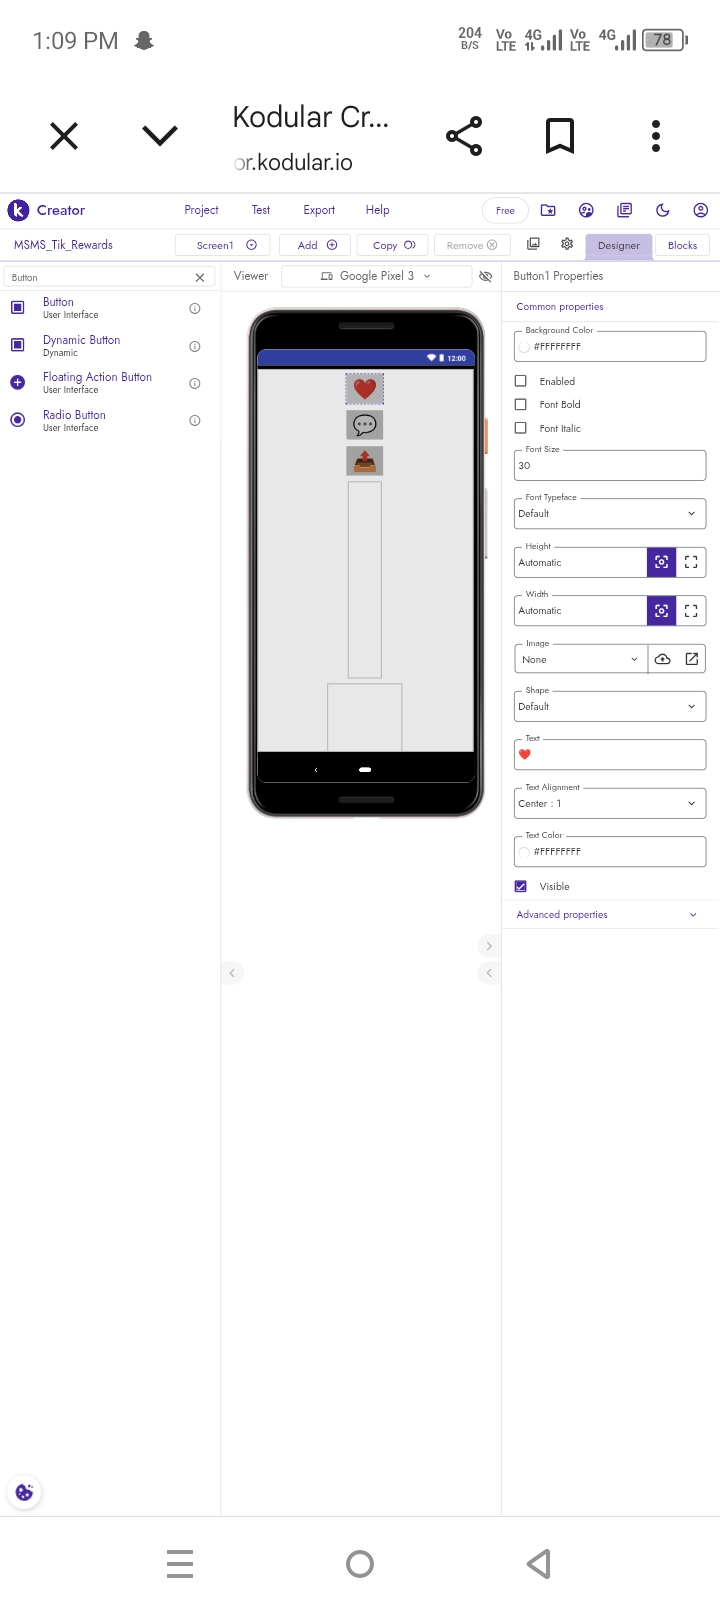This screenshot has height=1612, width=720.
Task: Show info for Floating Action Button
Action: tap(195, 384)
